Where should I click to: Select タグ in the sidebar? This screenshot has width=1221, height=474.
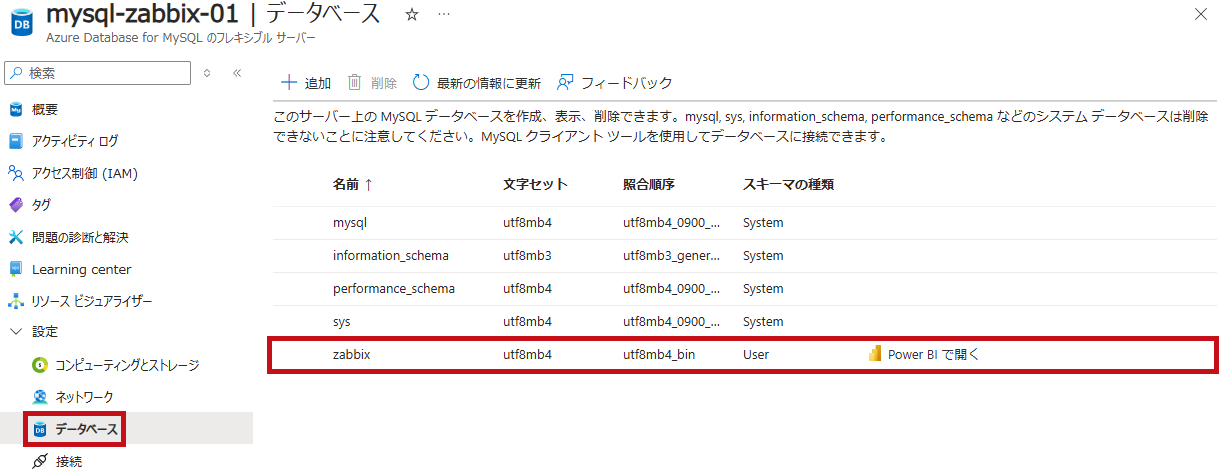coord(41,205)
